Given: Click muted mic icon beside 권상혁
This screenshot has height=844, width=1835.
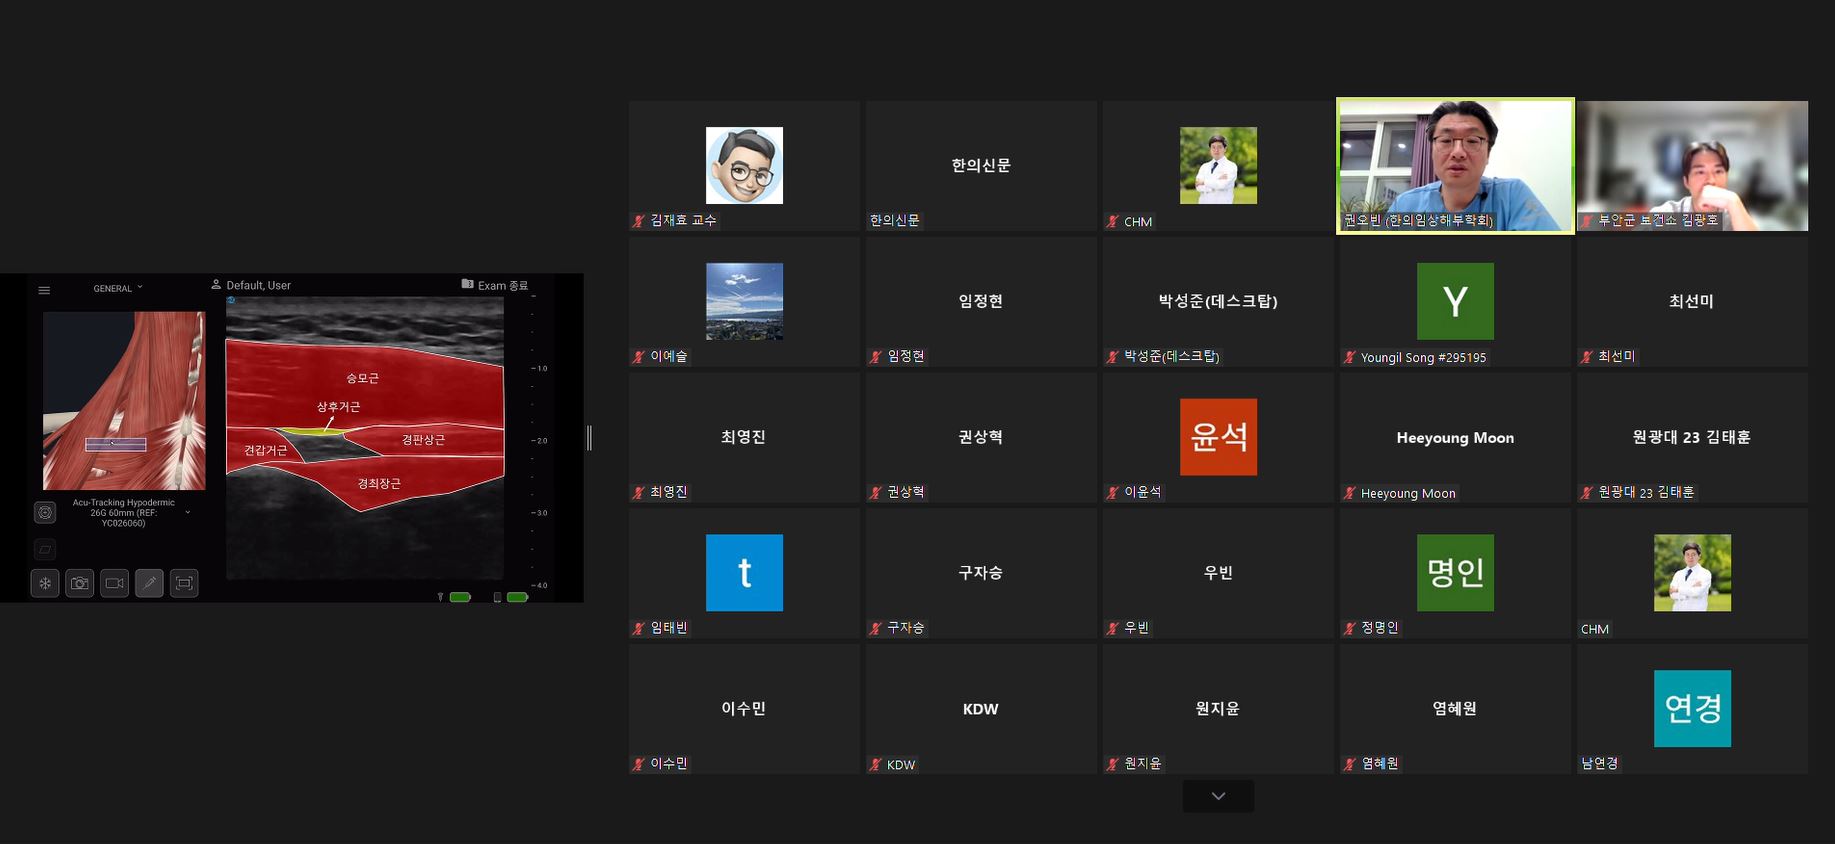Looking at the screenshot, I should click(876, 493).
